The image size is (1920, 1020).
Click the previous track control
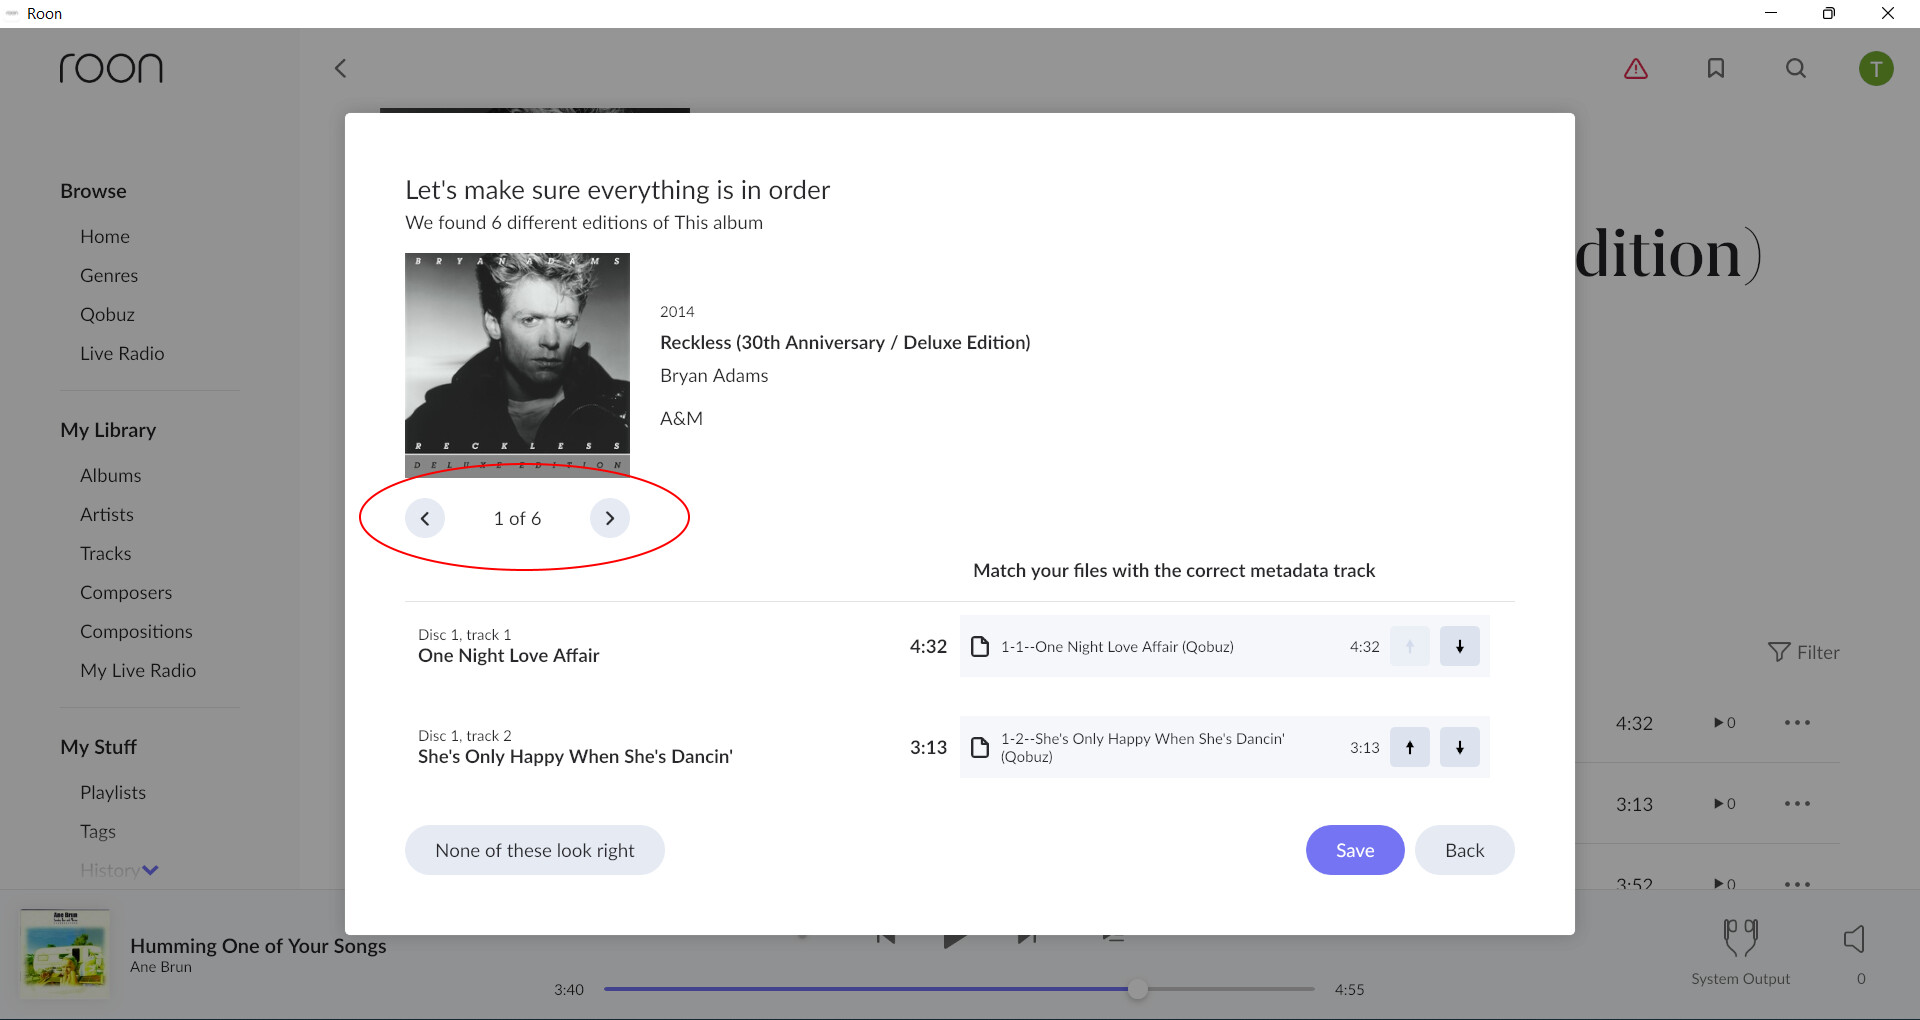coord(885,938)
